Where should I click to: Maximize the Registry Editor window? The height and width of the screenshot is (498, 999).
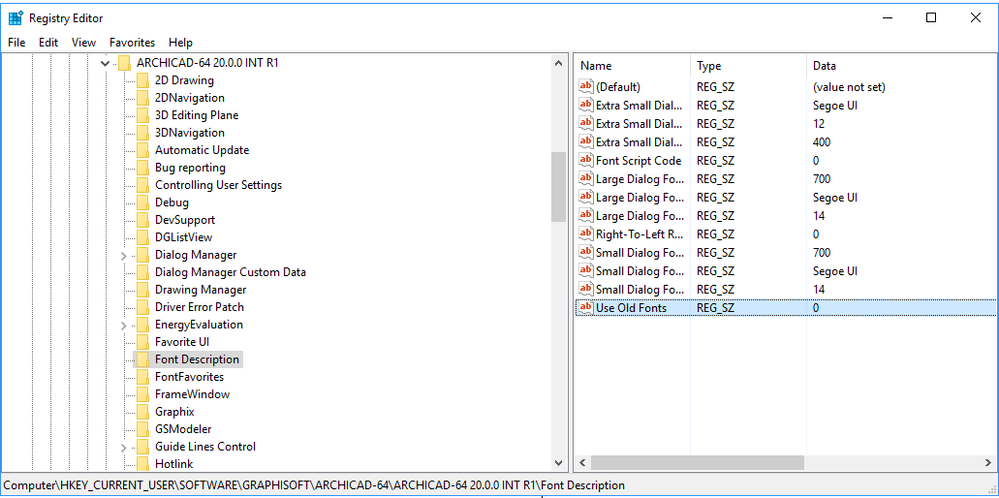(931, 18)
